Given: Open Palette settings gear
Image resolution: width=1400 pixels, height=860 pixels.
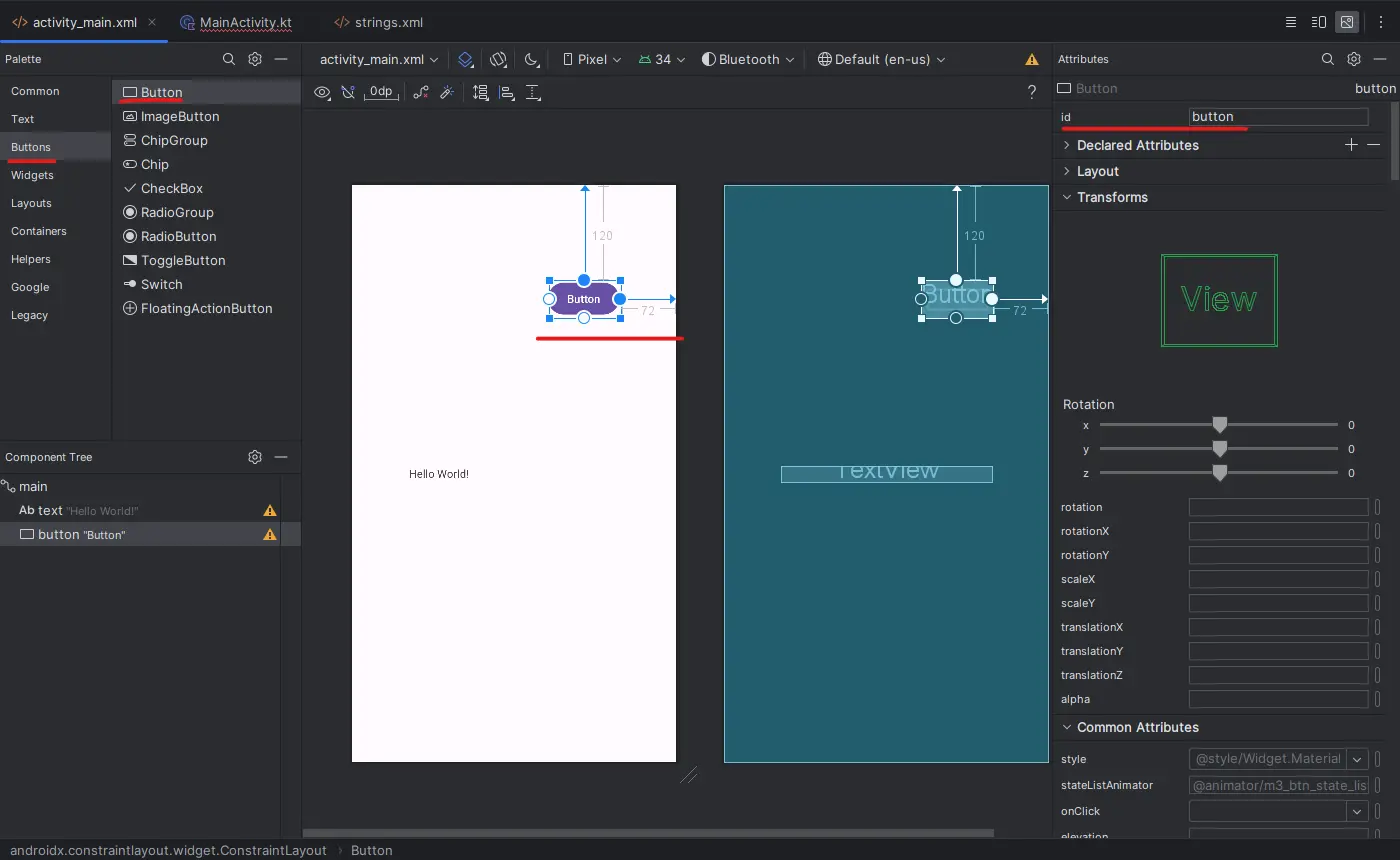Looking at the screenshot, I should point(255,59).
